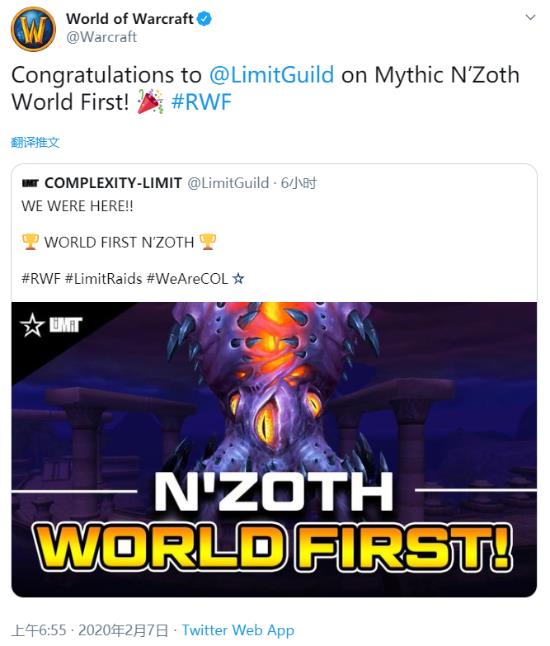Viewport: 550px width, 646px height.
Task: Open the tweet date 2020年2月7日
Action: coord(123,630)
